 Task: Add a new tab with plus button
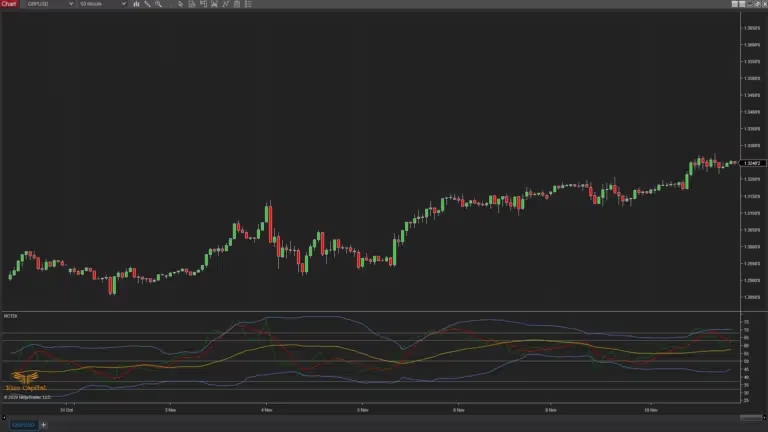click(x=43, y=425)
